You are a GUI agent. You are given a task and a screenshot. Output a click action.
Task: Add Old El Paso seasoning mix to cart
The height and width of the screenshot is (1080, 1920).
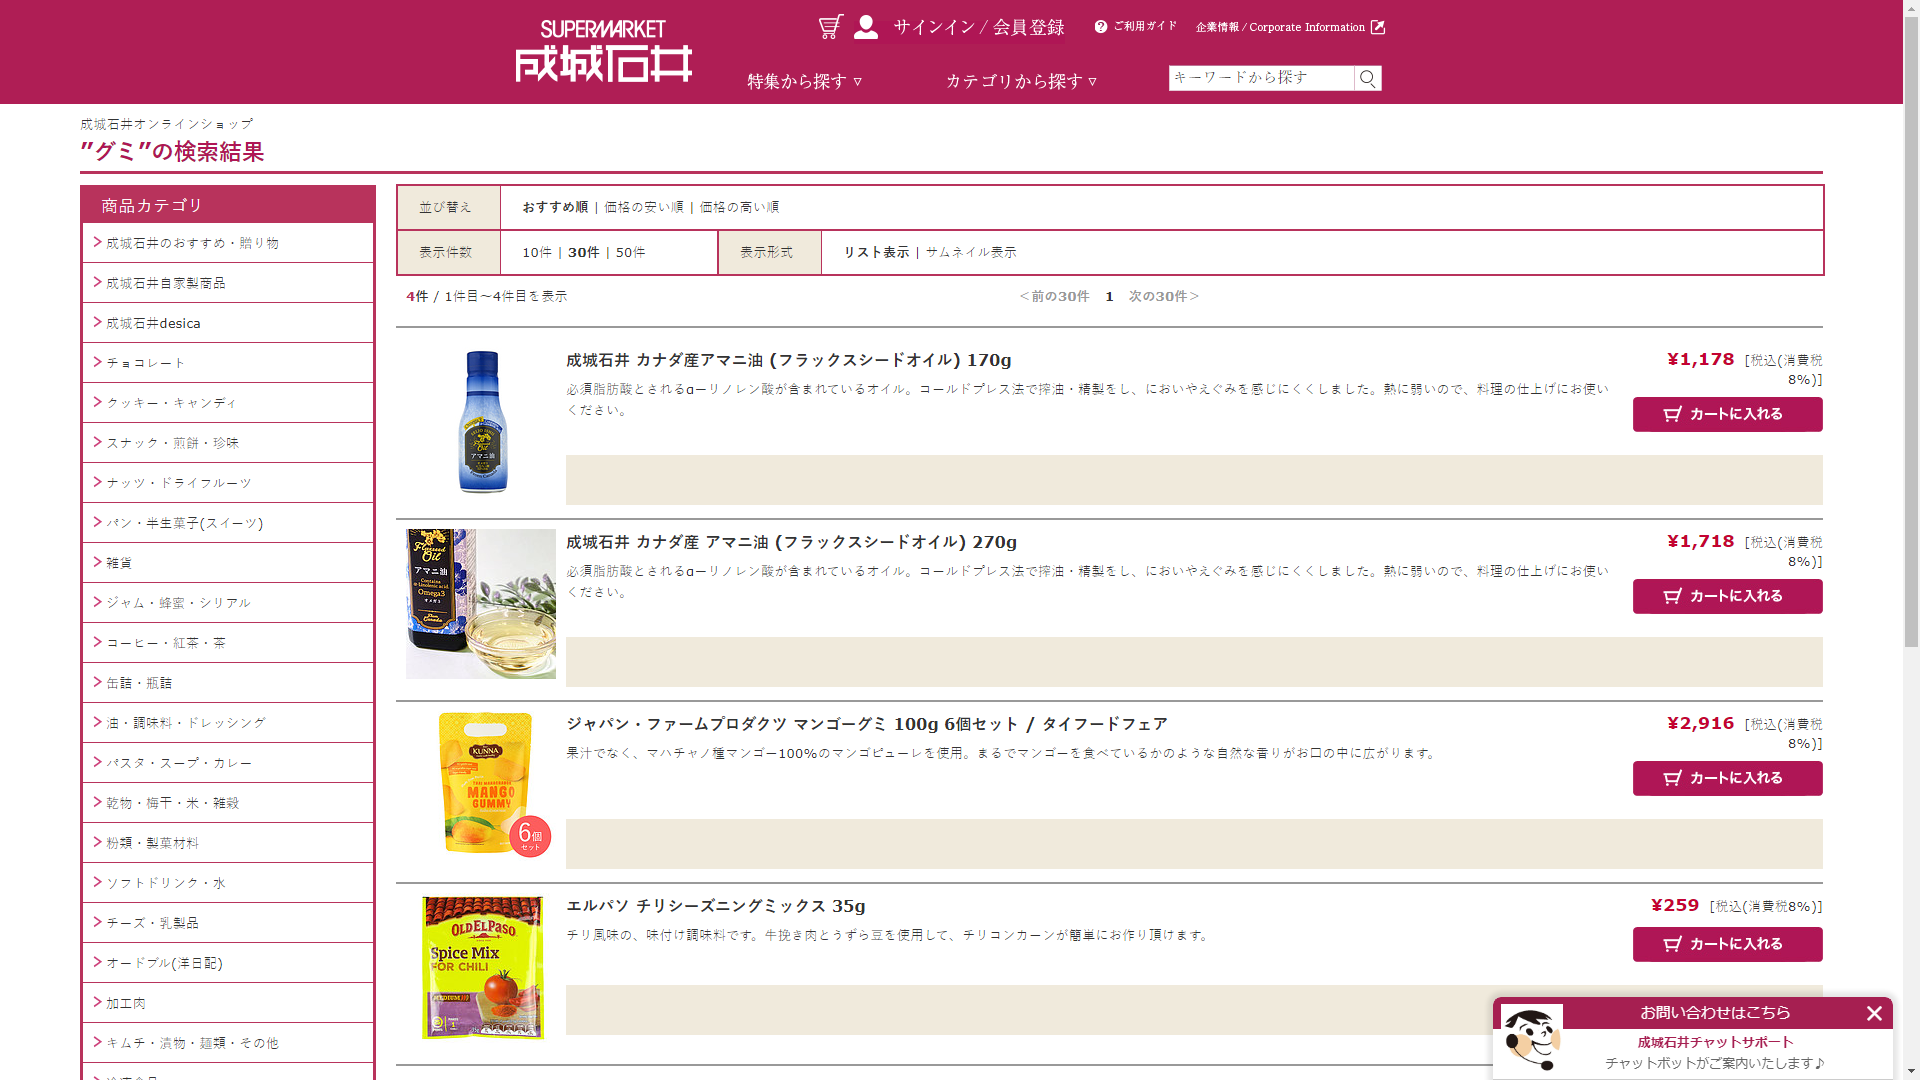tap(1727, 944)
